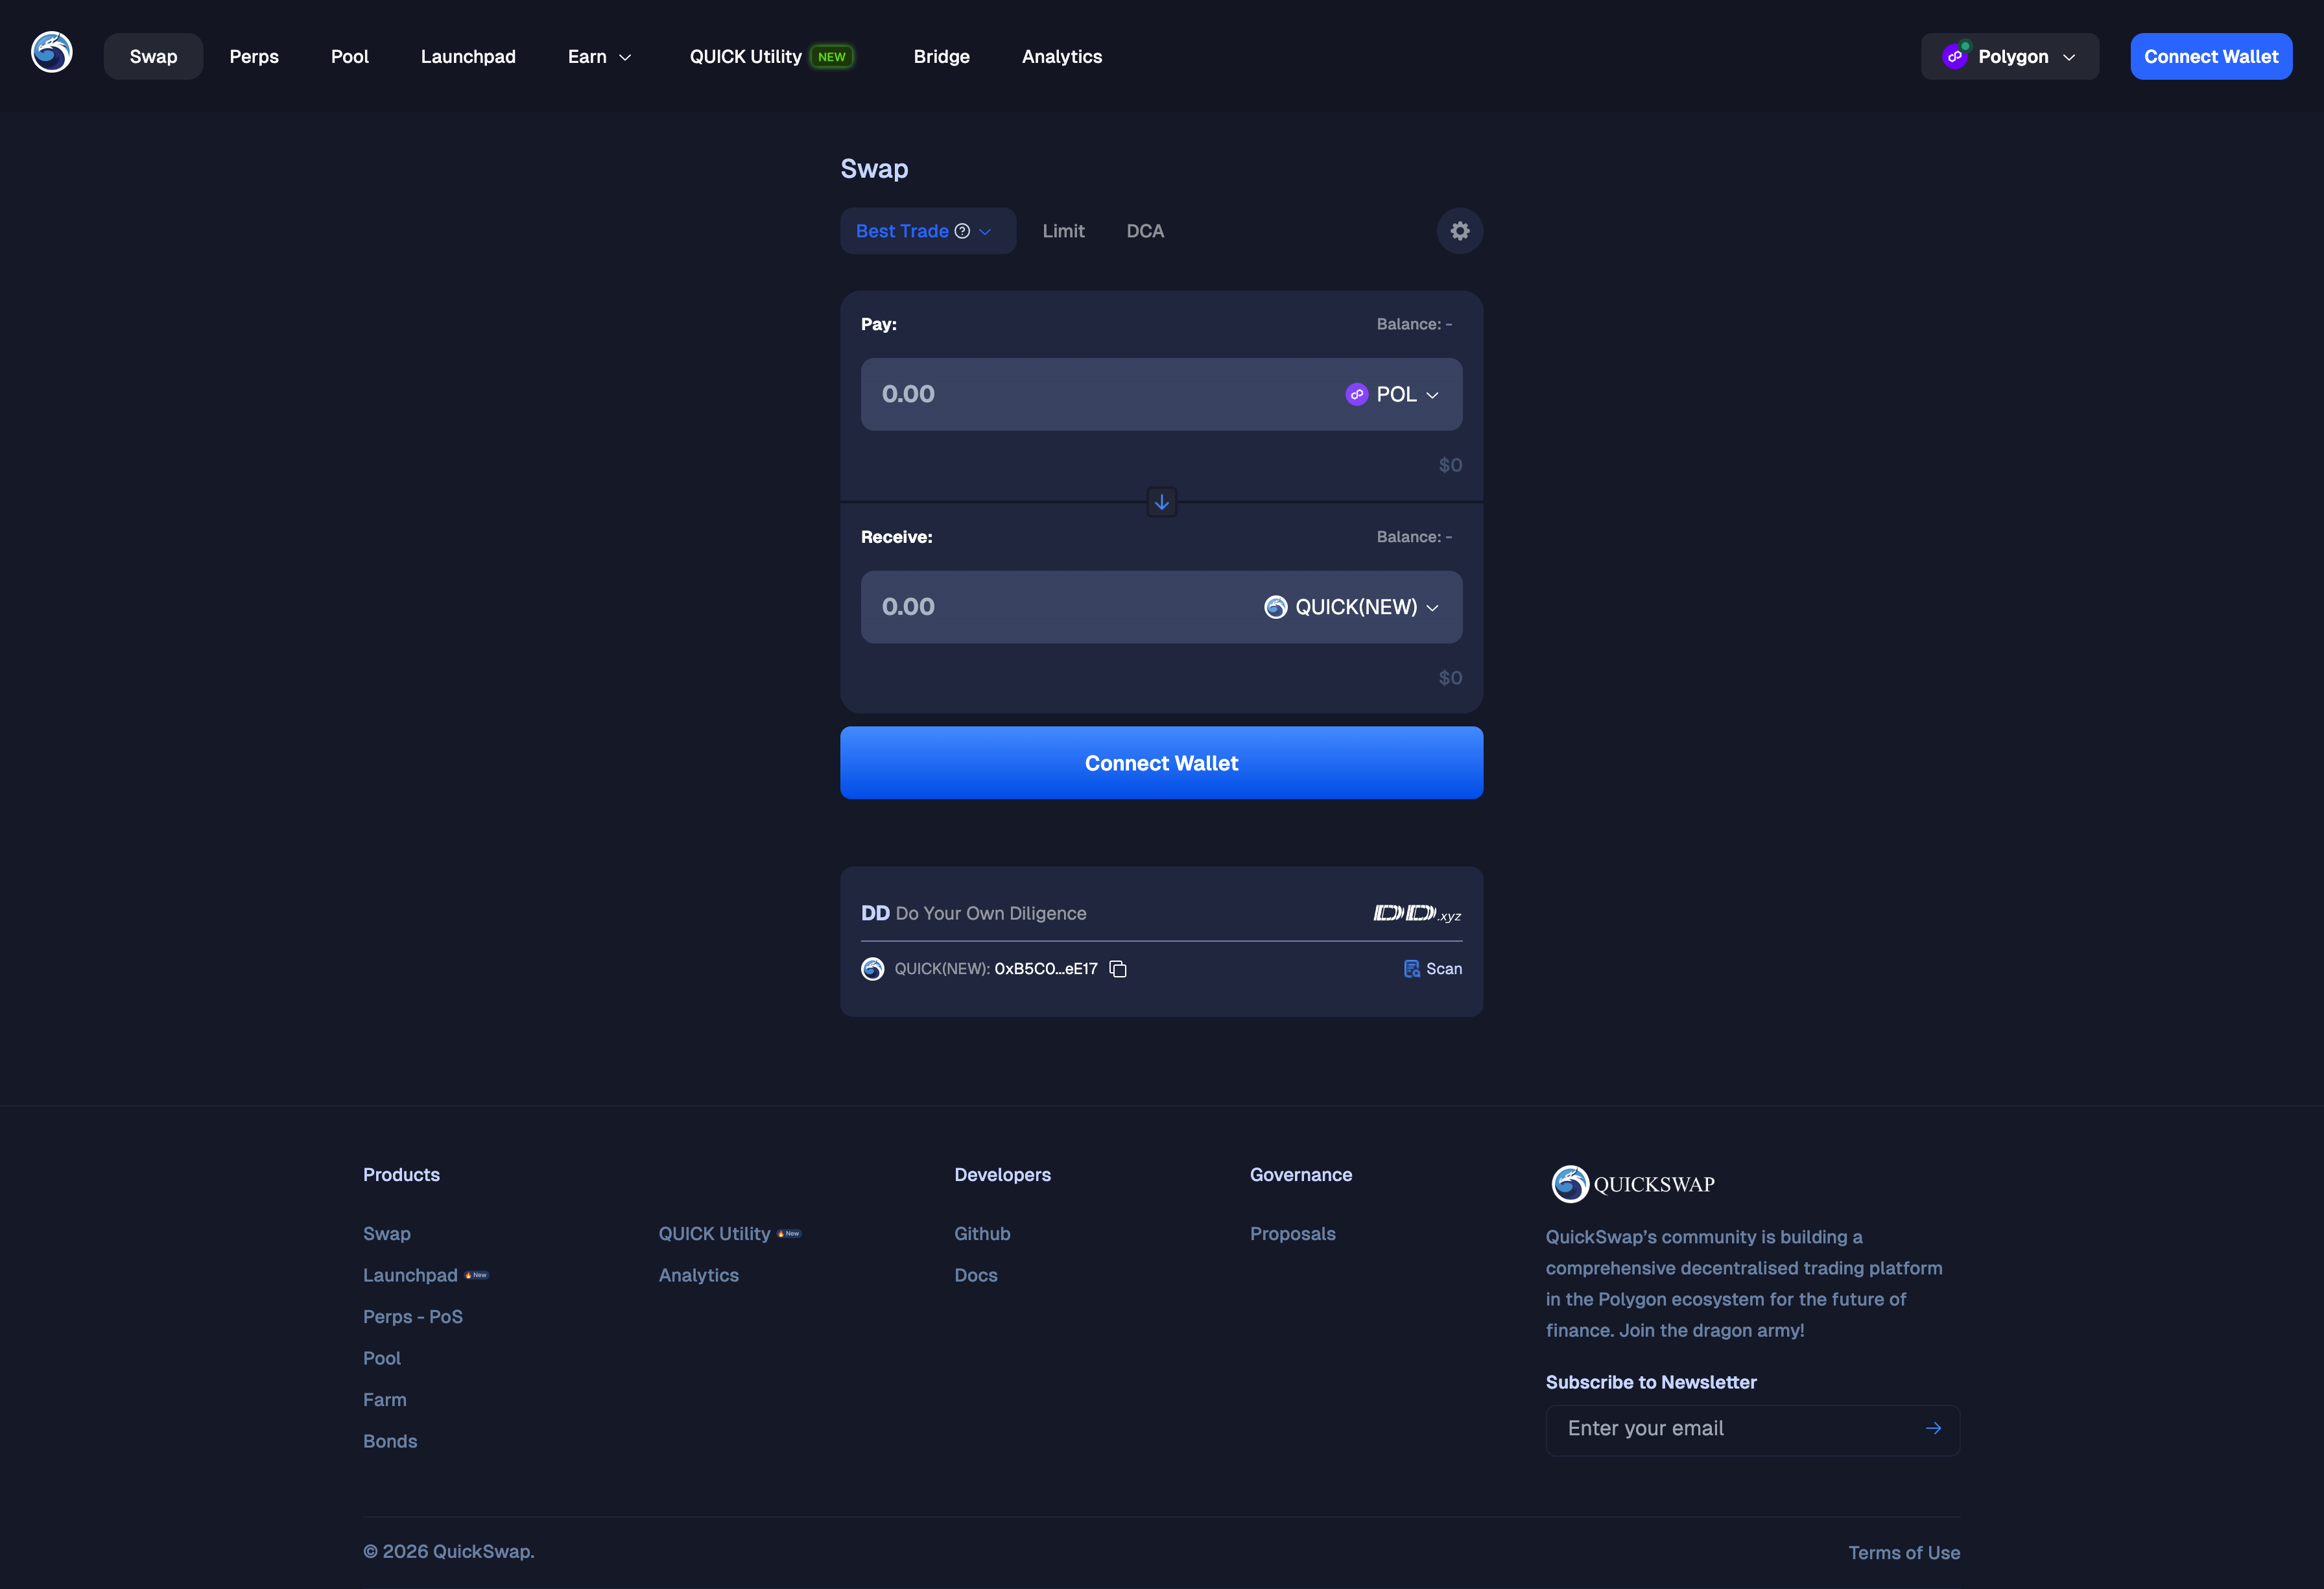
Task: Open Pool in the top nav
Action: pyautogui.click(x=350, y=57)
